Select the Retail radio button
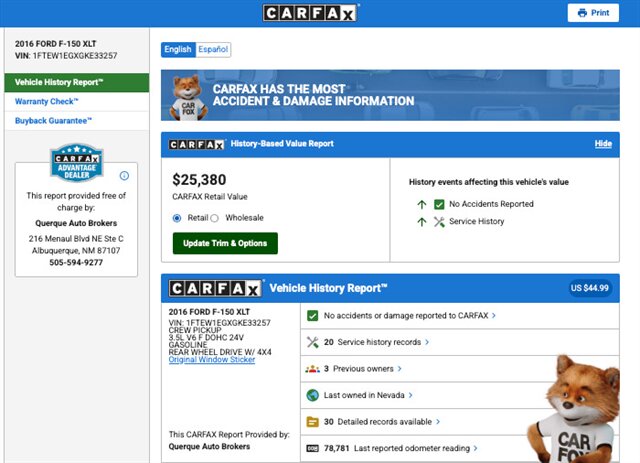 pyautogui.click(x=178, y=217)
